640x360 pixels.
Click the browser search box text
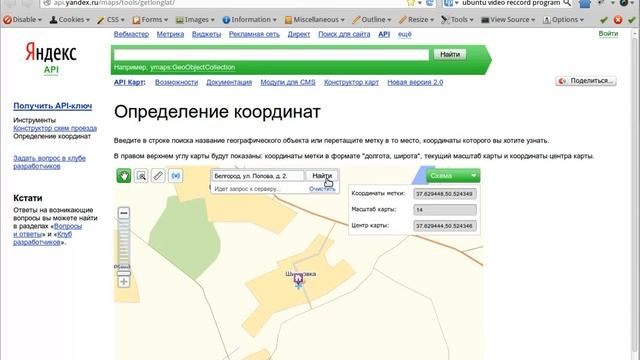coord(511,3)
